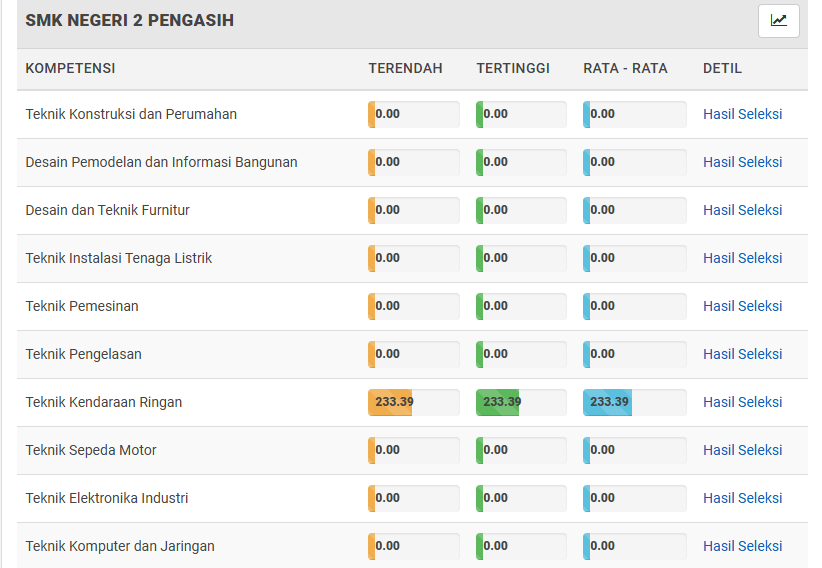
Task: Select the TERENDAH column header
Action: point(405,69)
